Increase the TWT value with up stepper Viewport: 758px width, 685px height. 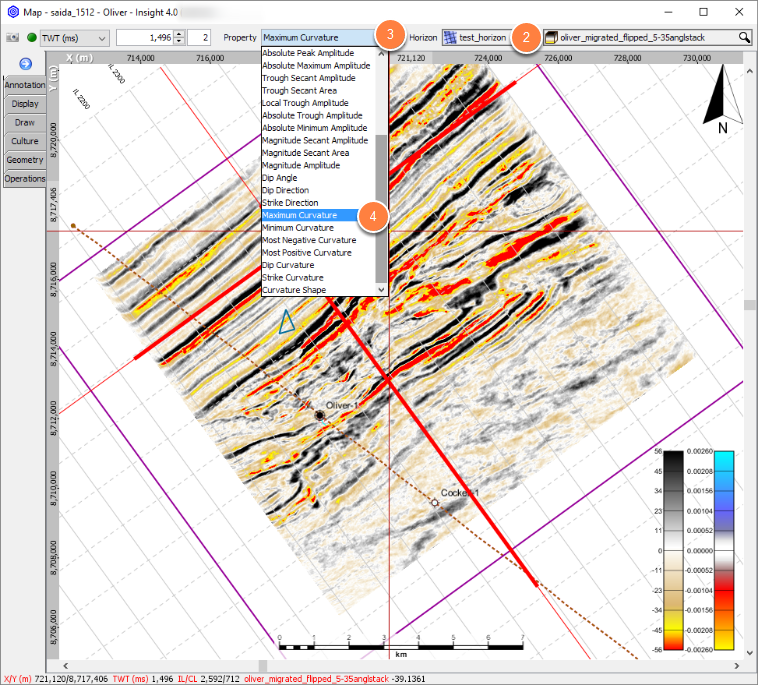[179, 34]
